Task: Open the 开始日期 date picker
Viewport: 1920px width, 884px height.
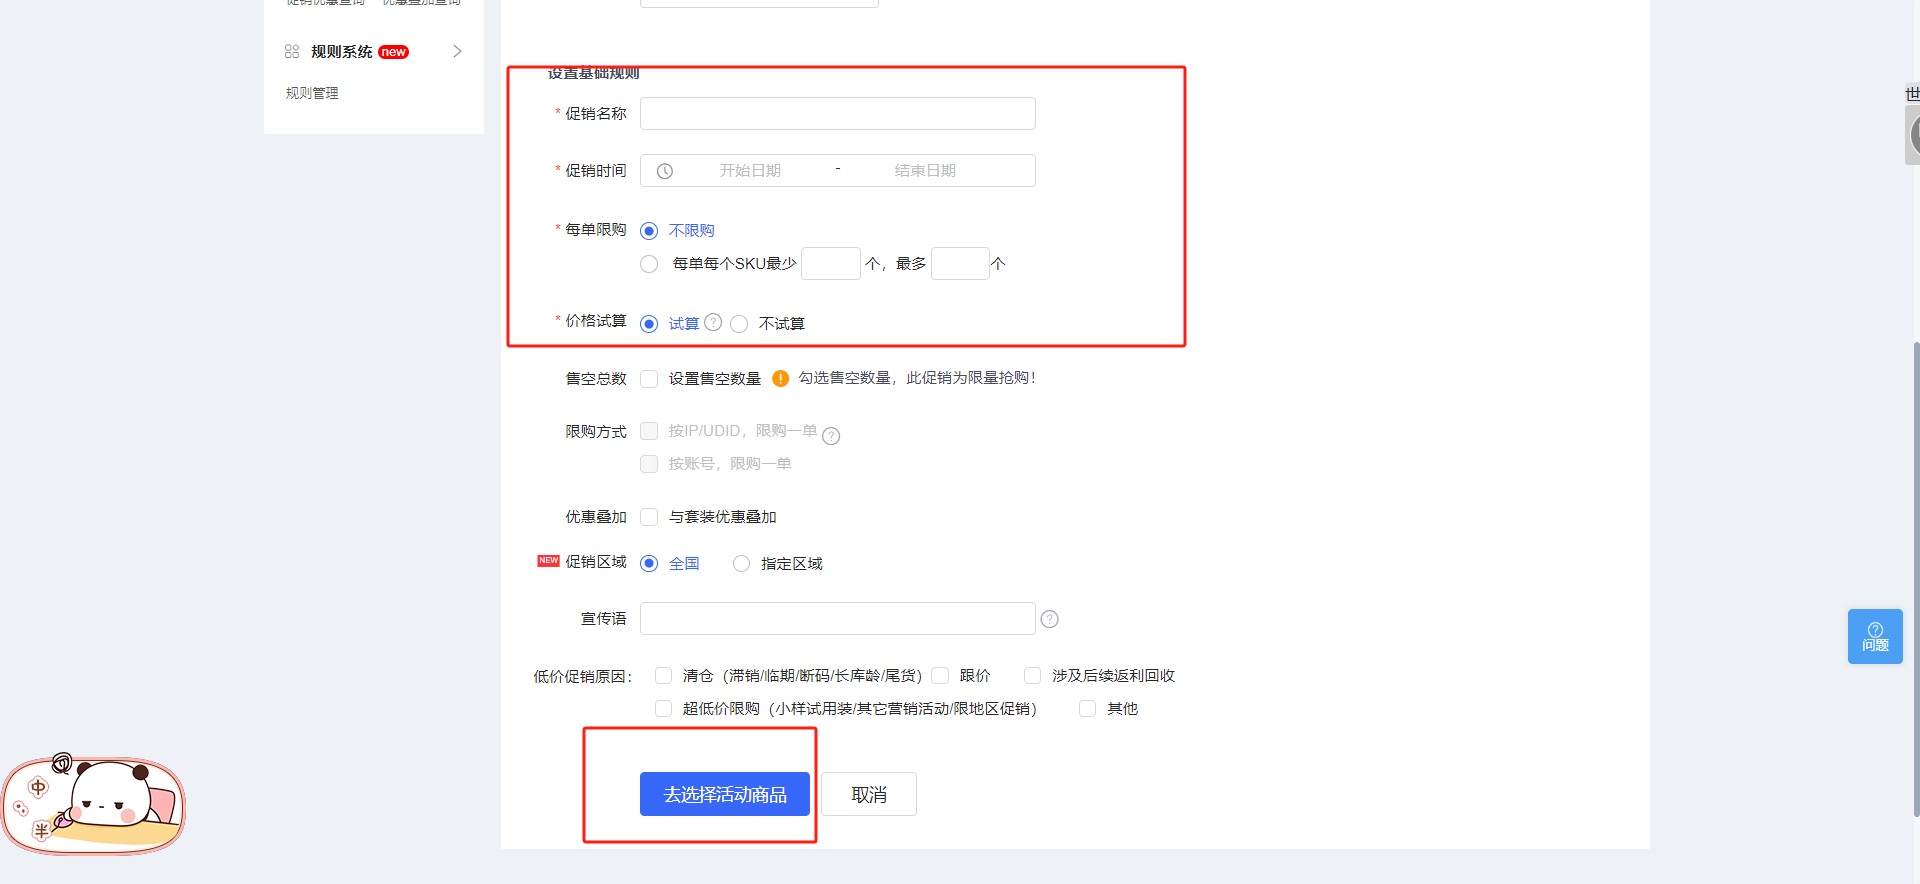Action: pyautogui.click(x=750, y=171)
